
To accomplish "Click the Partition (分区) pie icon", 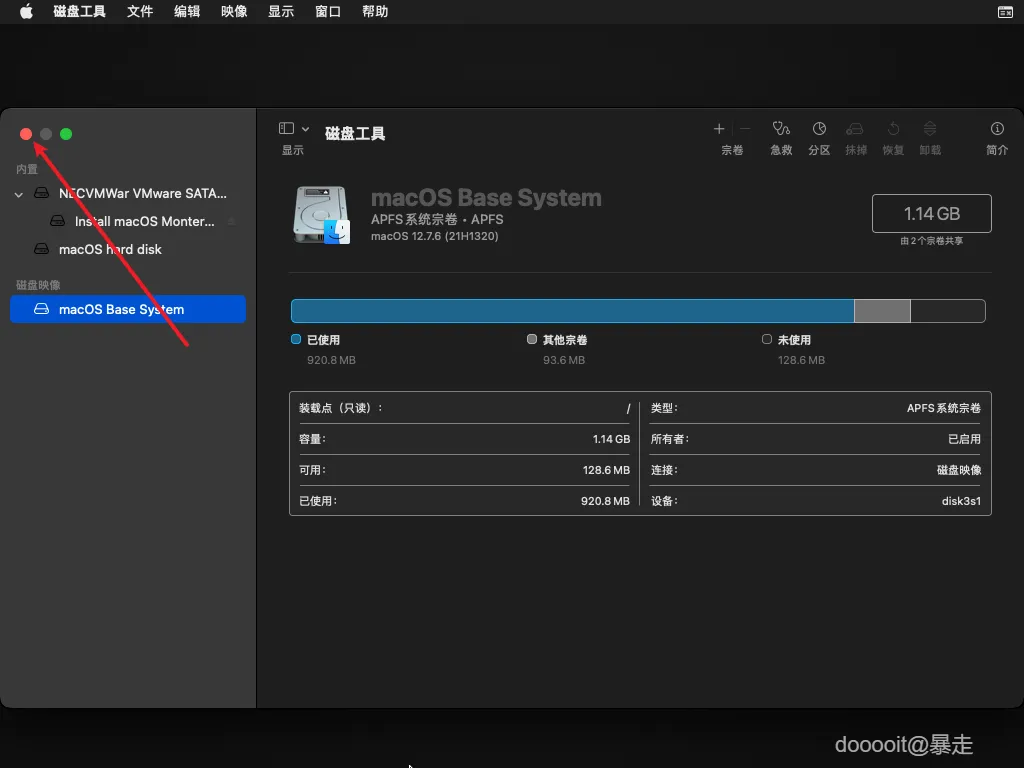I will [x=819, y=129].
